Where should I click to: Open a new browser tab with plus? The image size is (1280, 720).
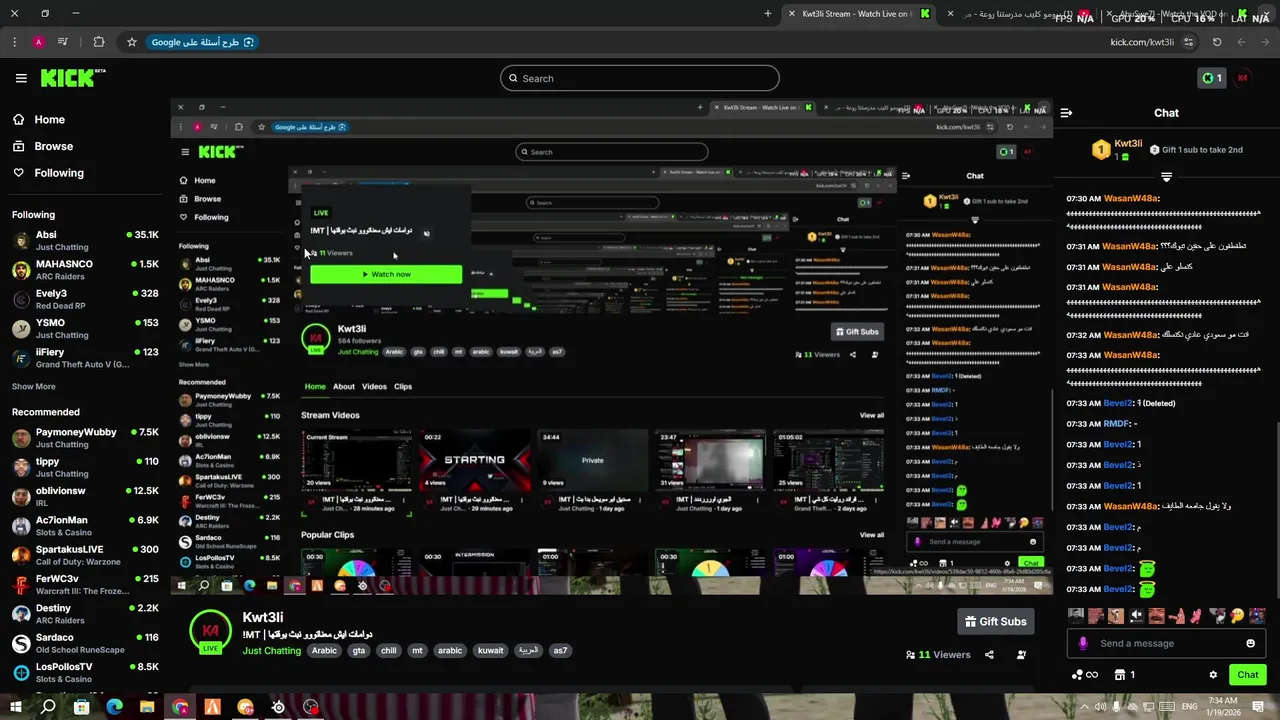pos(768,14)
